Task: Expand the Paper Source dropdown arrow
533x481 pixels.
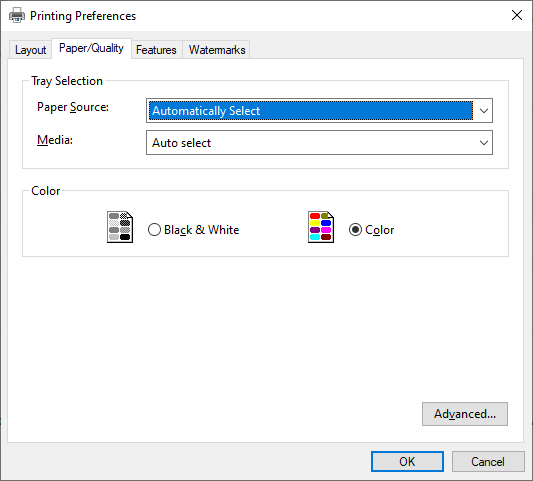Action: pos(484,111)
